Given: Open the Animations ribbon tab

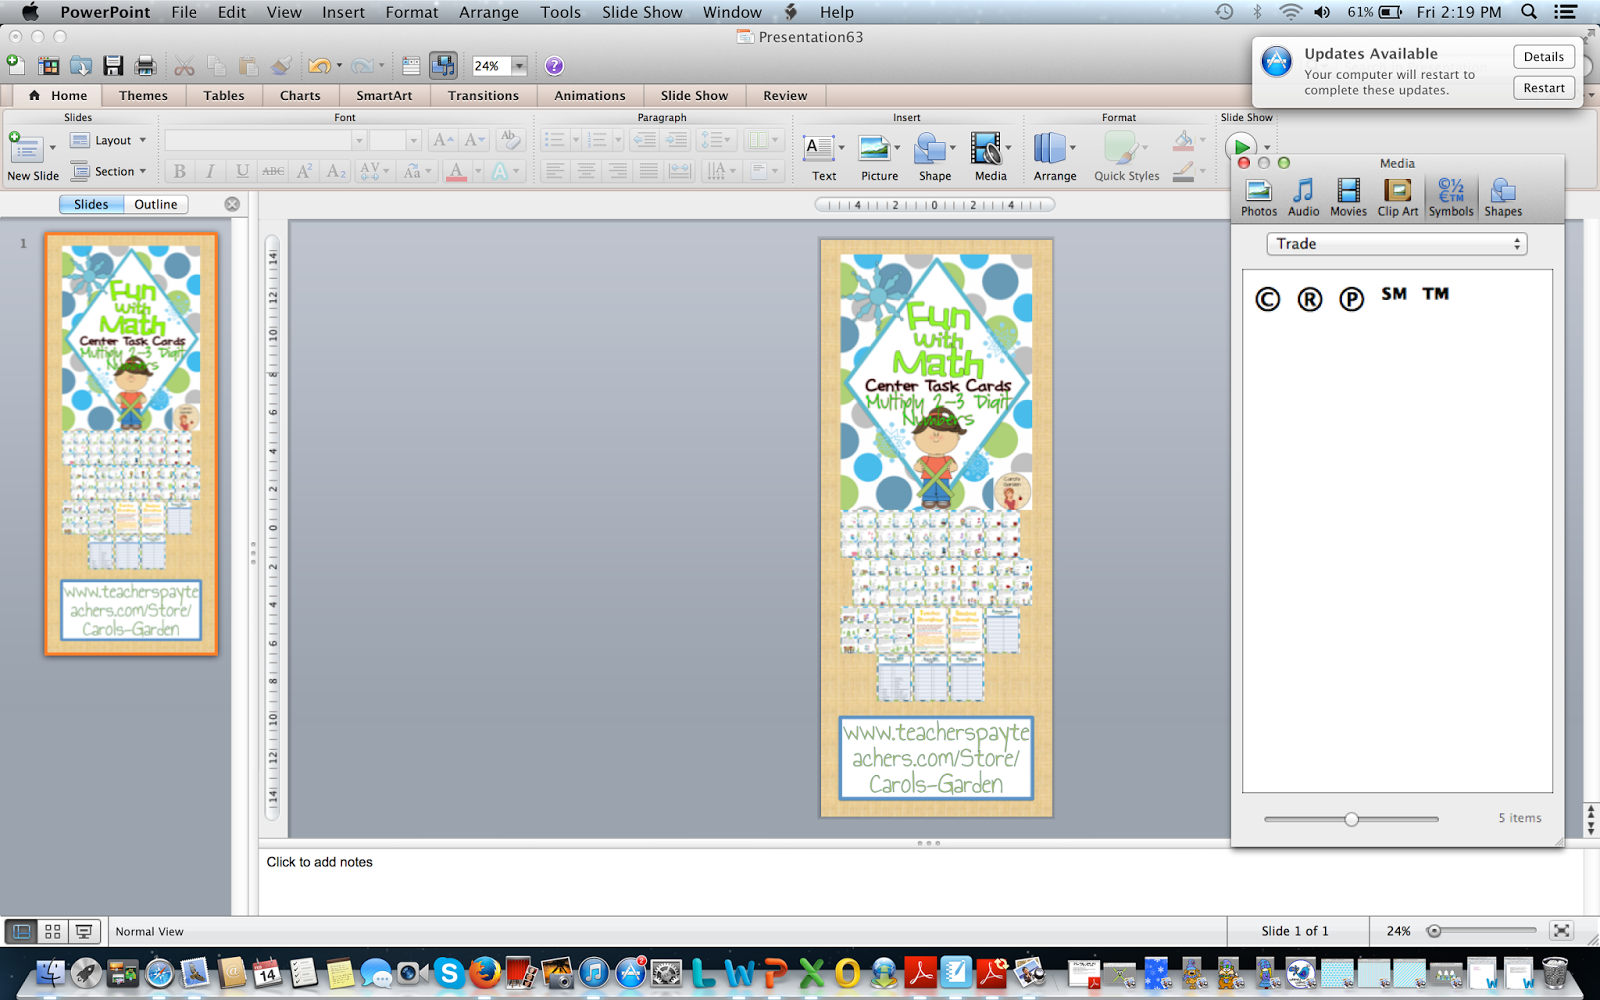Looking at the screenshot, I should click(590, 96).
